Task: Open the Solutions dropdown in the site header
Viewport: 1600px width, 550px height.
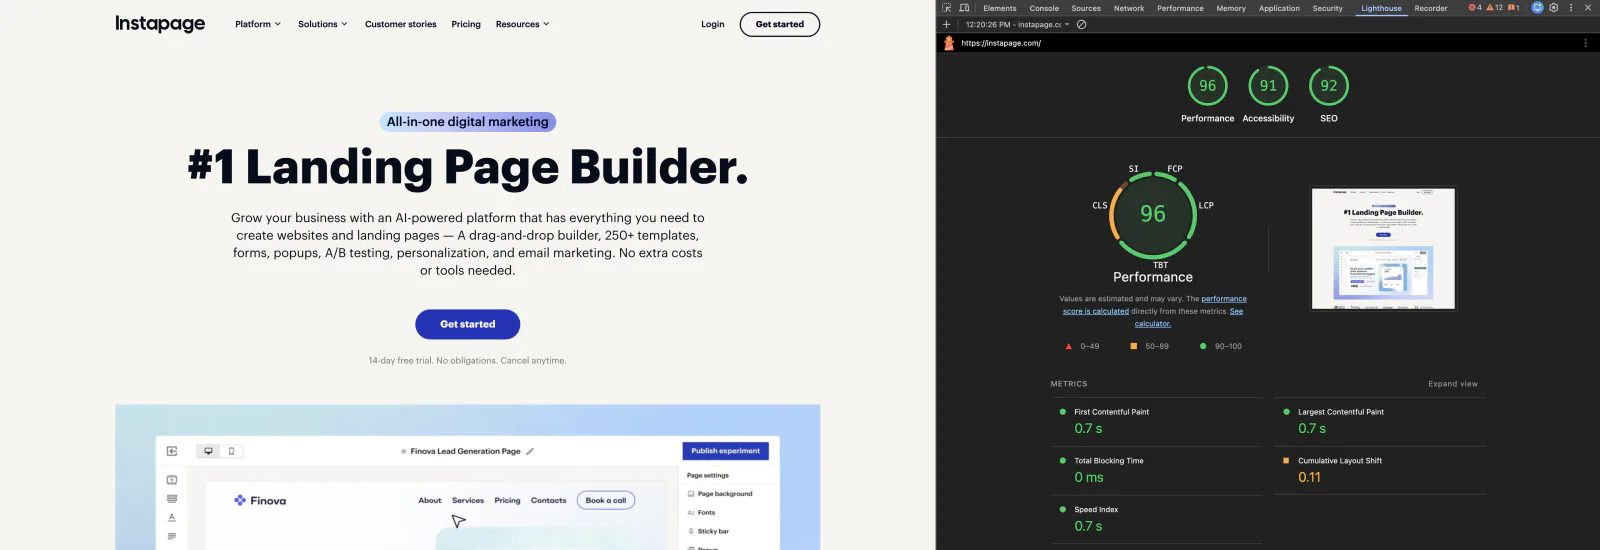Action: point(323,24)
